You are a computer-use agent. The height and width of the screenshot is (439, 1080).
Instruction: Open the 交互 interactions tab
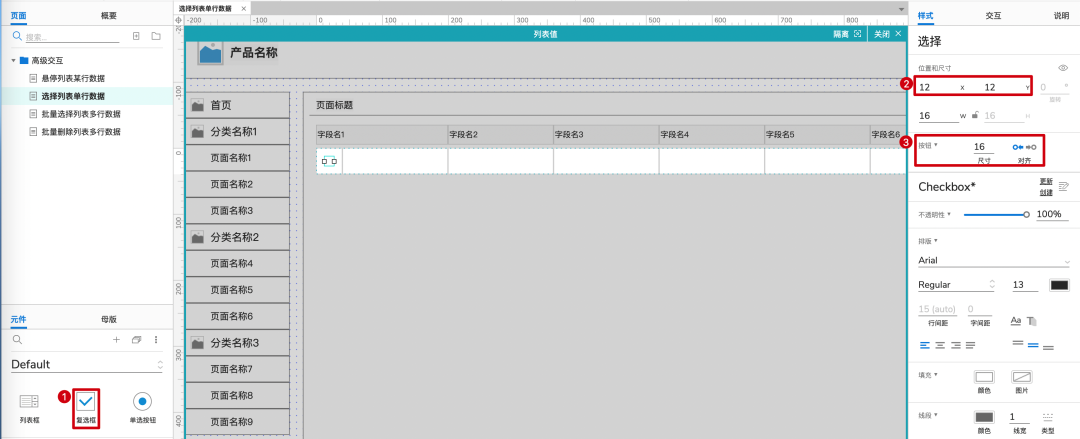coord(993,15)
